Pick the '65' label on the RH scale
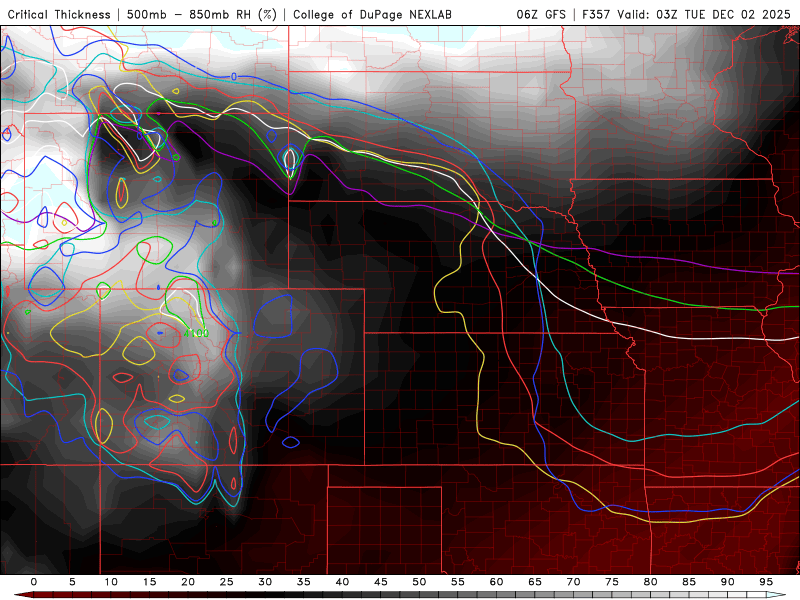 pyautogui.click(x=535, y=582)
